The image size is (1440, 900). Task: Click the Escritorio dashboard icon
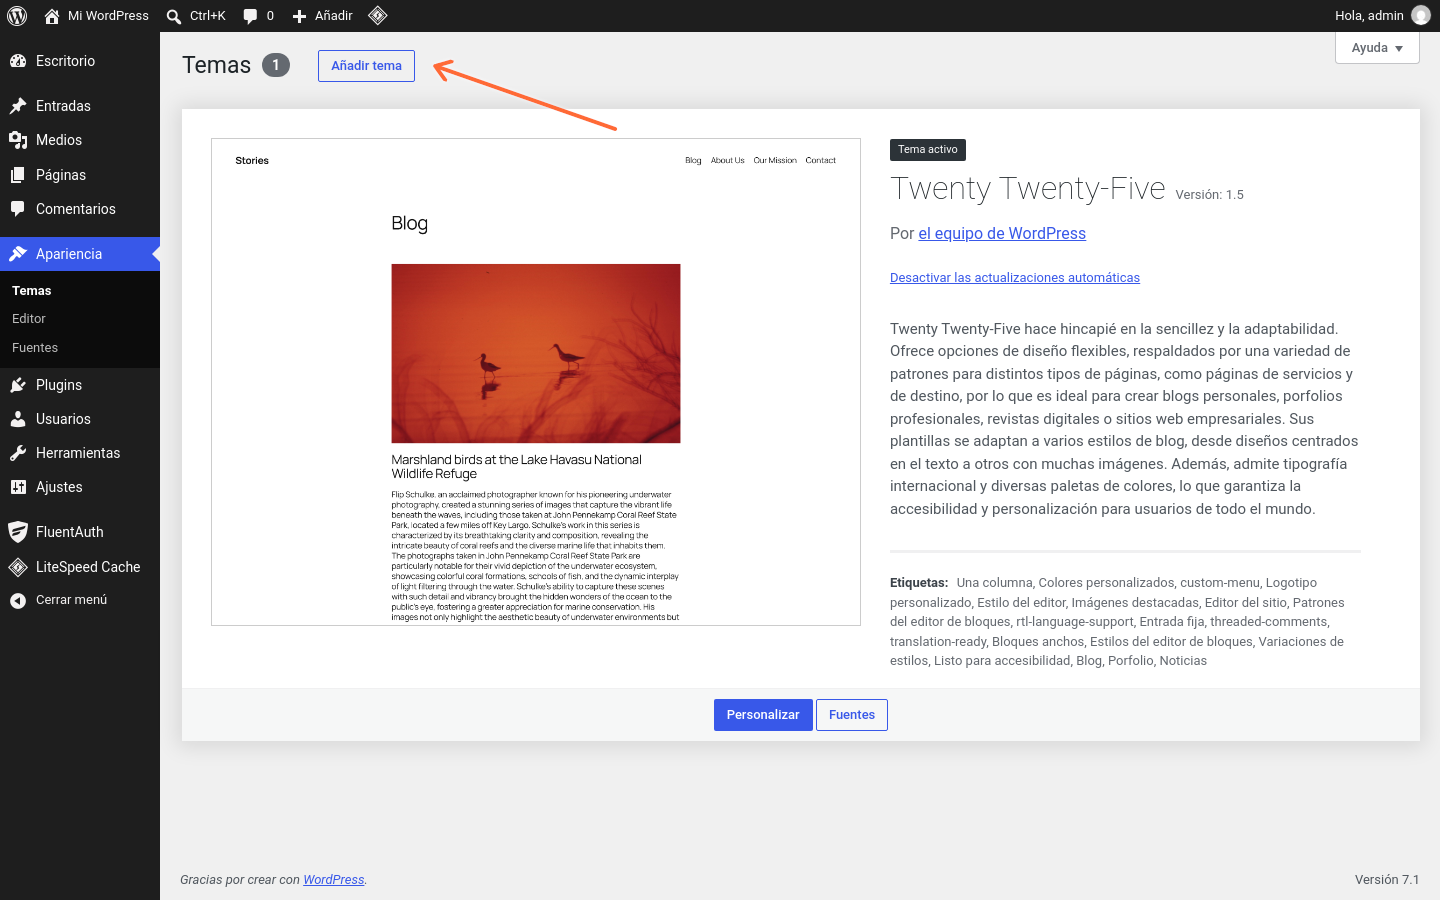point(18,61)
